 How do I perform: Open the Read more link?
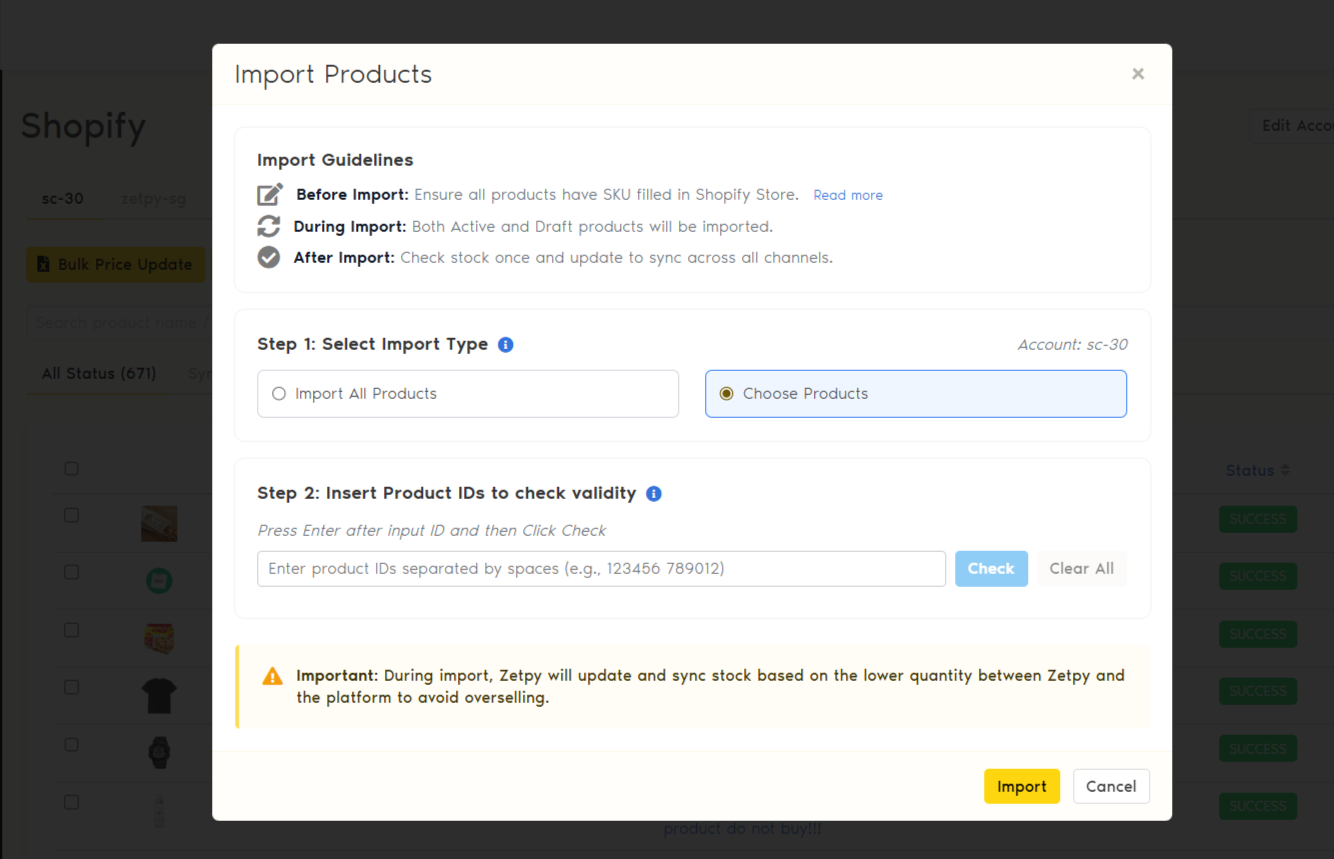tap(848, 195)
